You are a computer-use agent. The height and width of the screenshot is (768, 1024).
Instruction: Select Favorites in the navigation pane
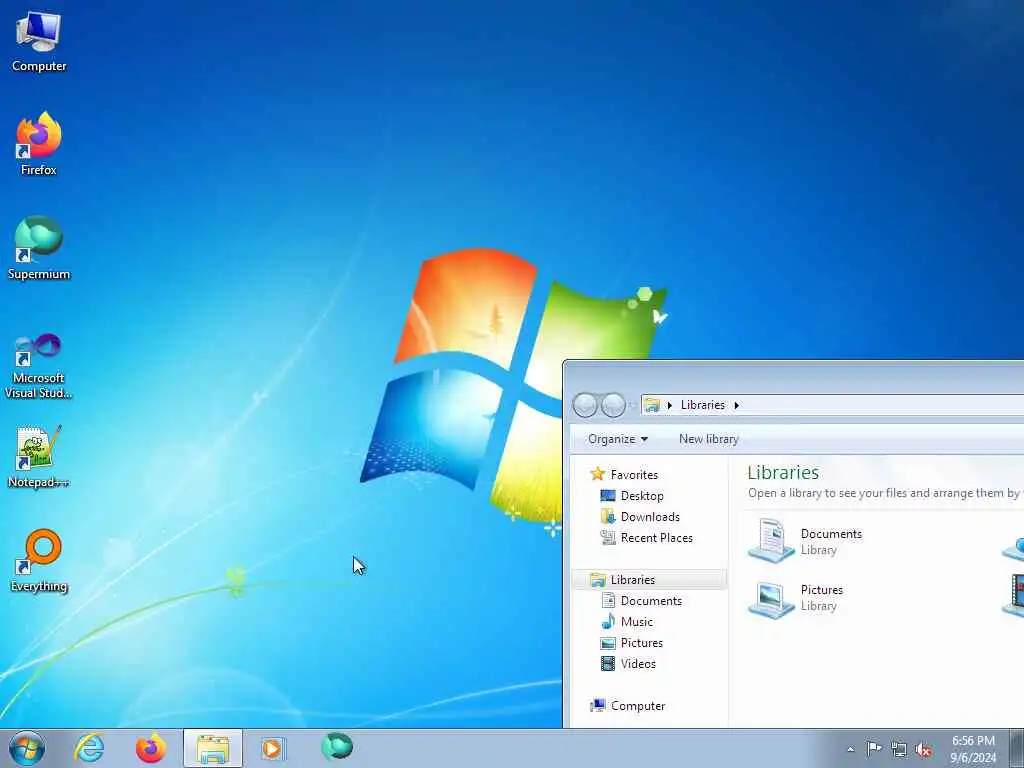(x=634, y=475)
